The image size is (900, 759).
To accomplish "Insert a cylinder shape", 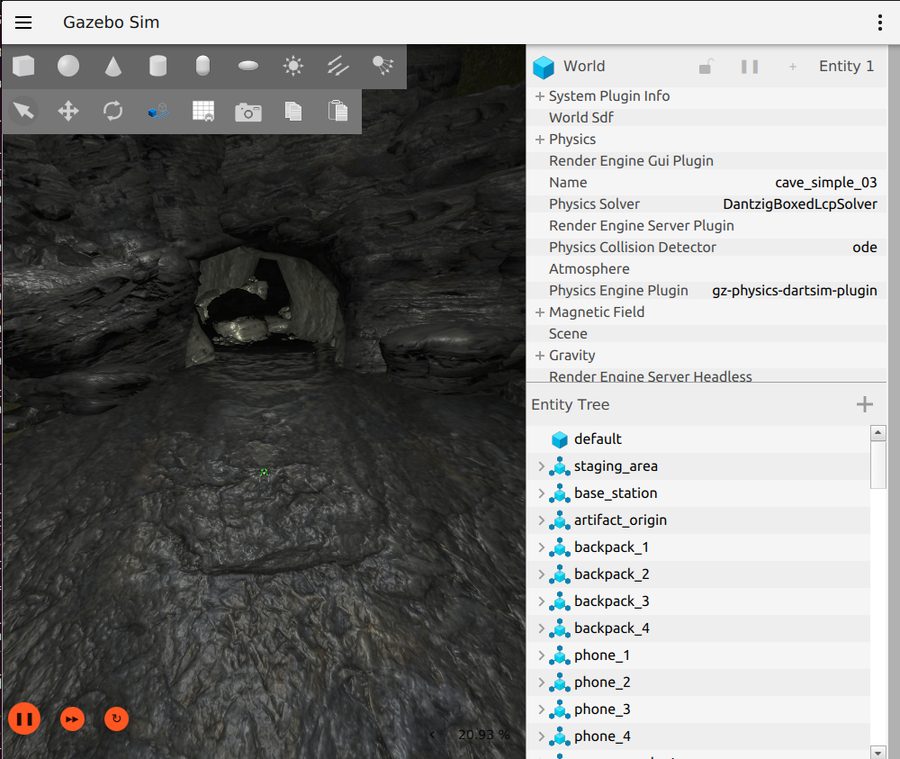I will click(x=158, y=66).
